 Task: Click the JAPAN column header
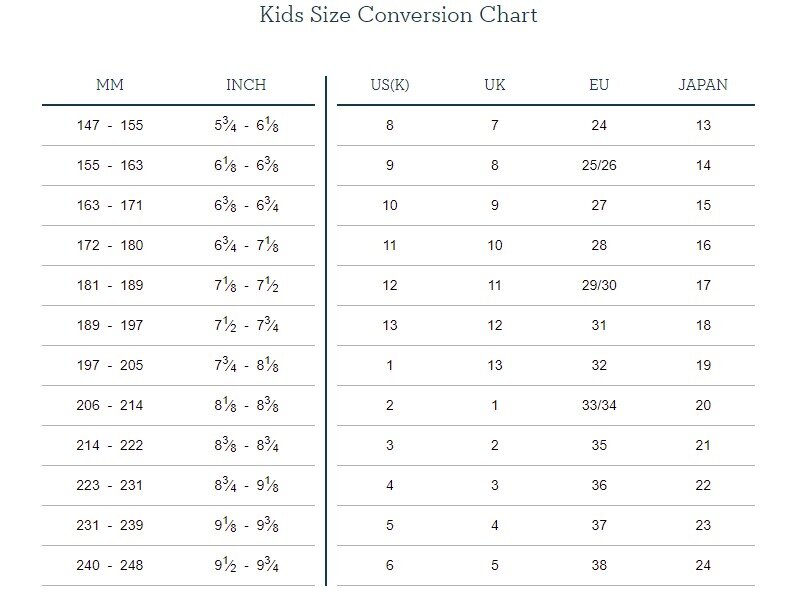pos(703,85)
